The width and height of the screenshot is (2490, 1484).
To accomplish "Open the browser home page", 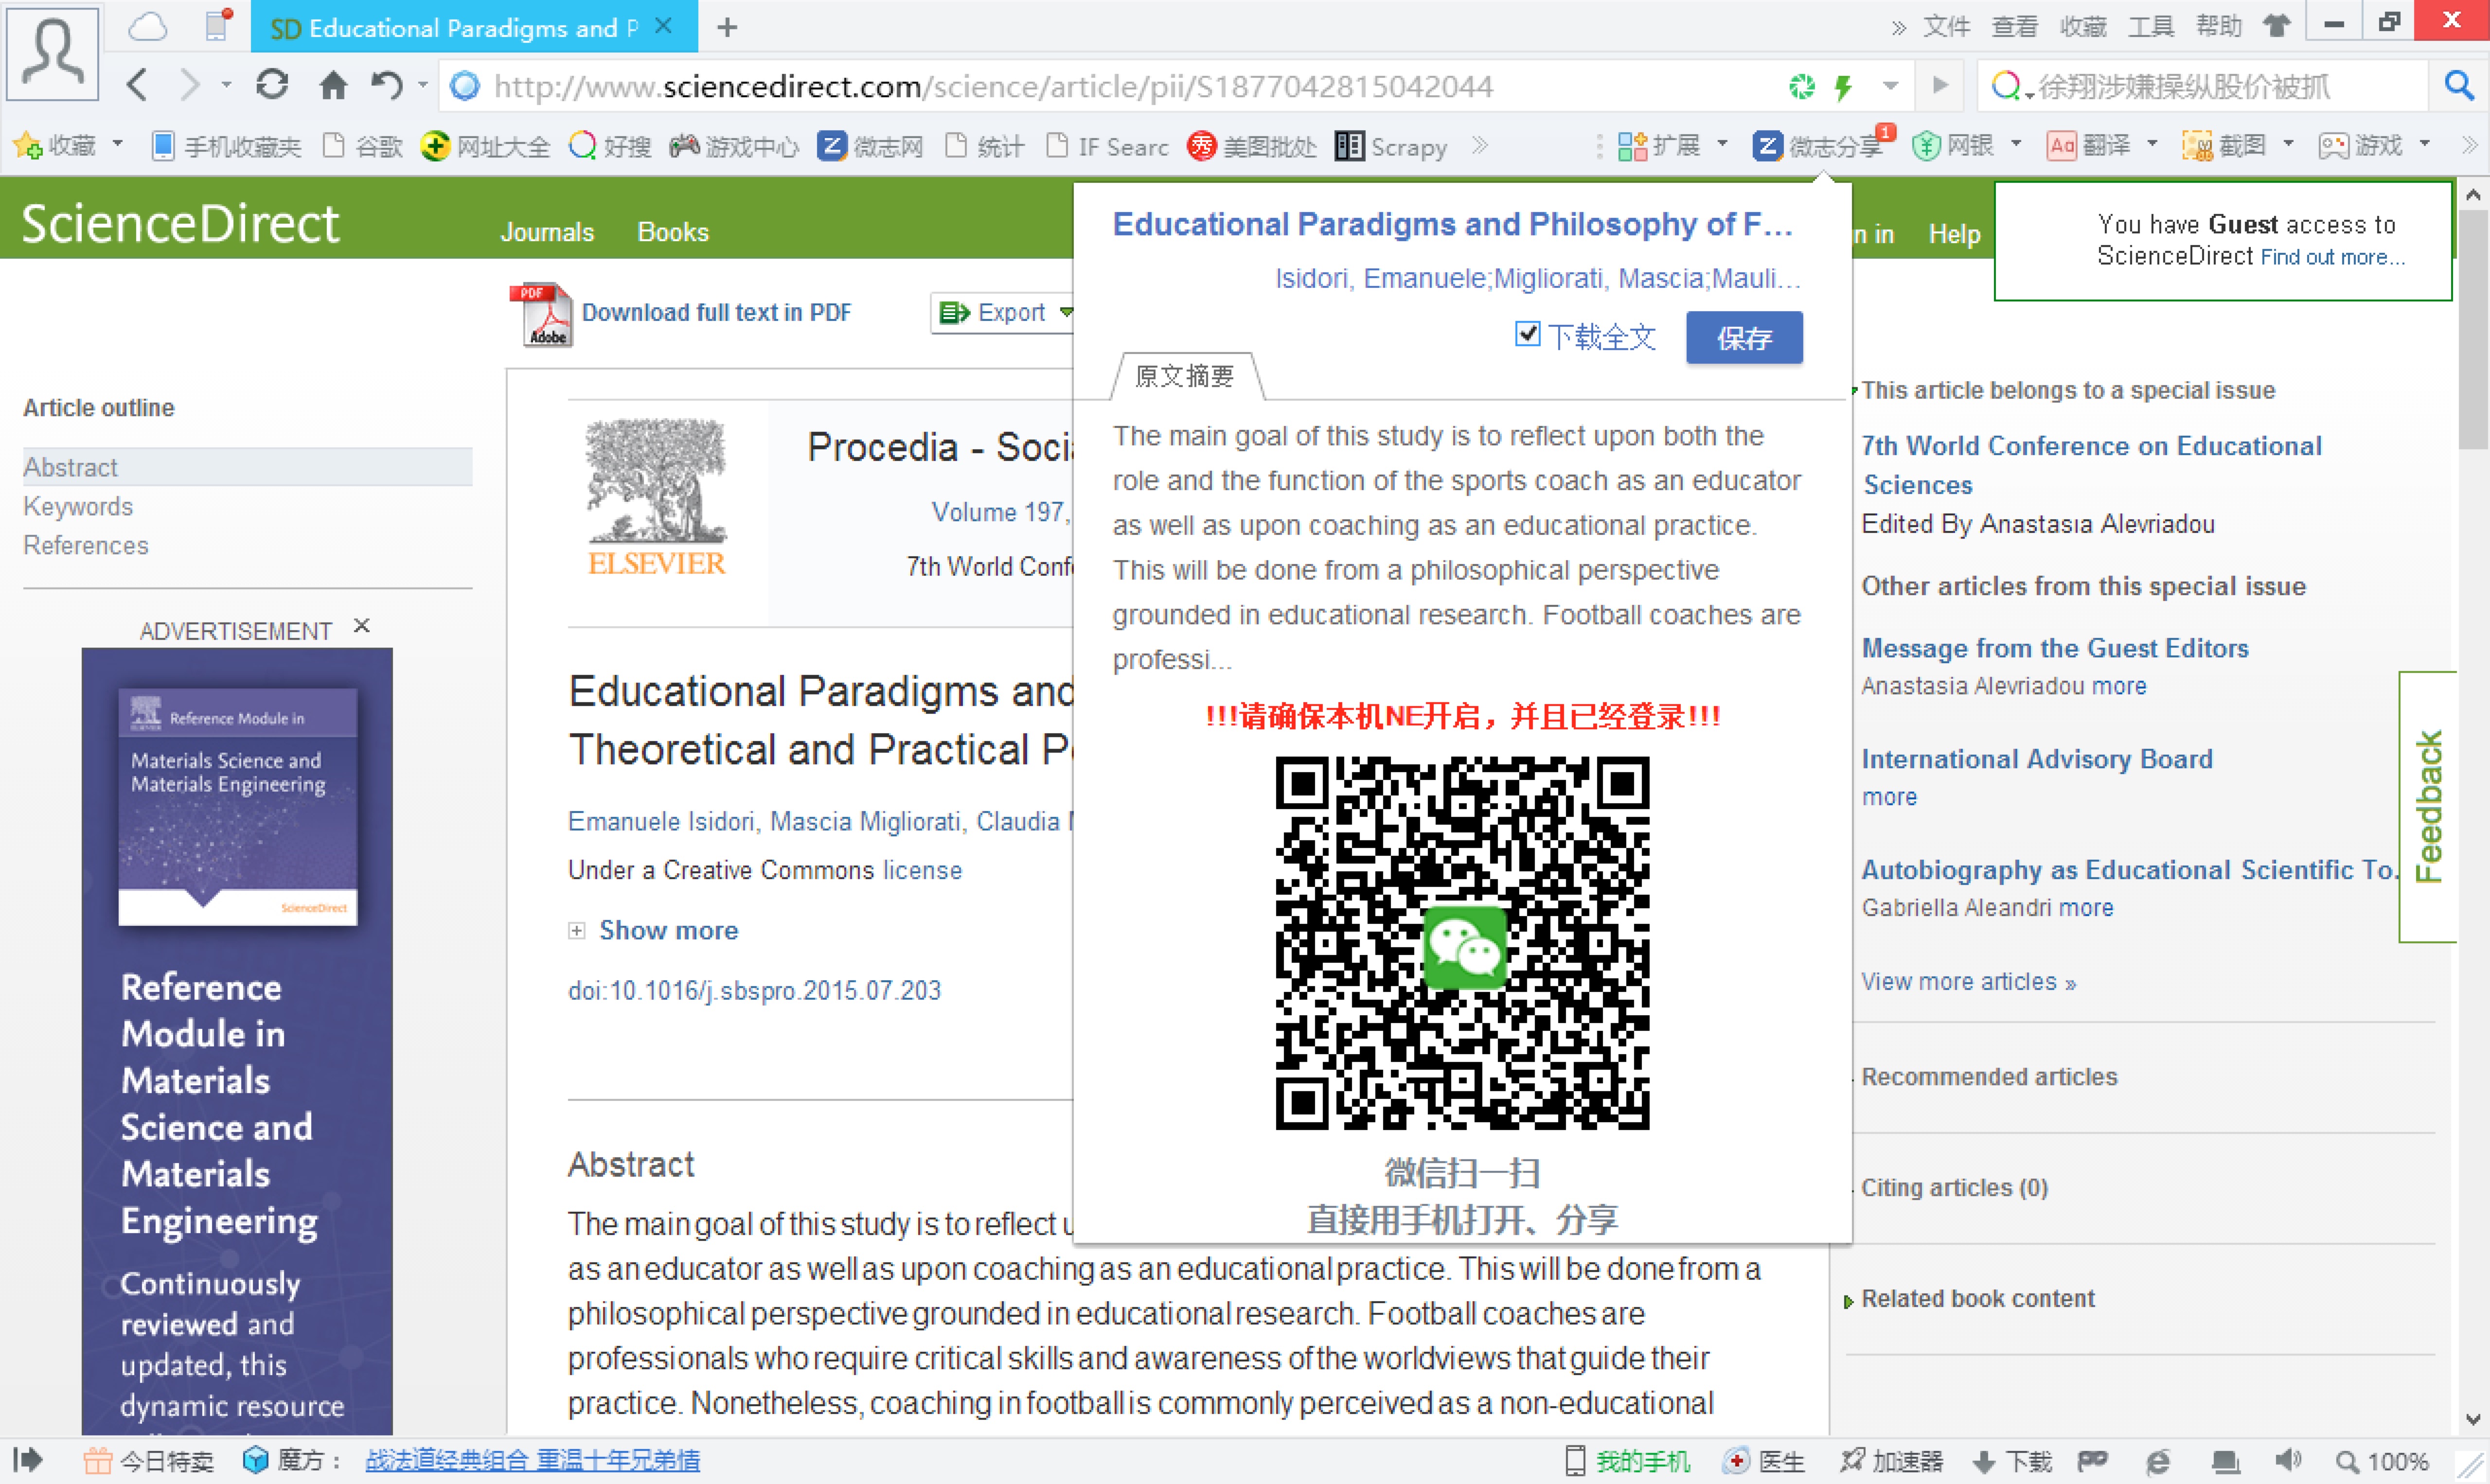I will click(x=333, y=86).
